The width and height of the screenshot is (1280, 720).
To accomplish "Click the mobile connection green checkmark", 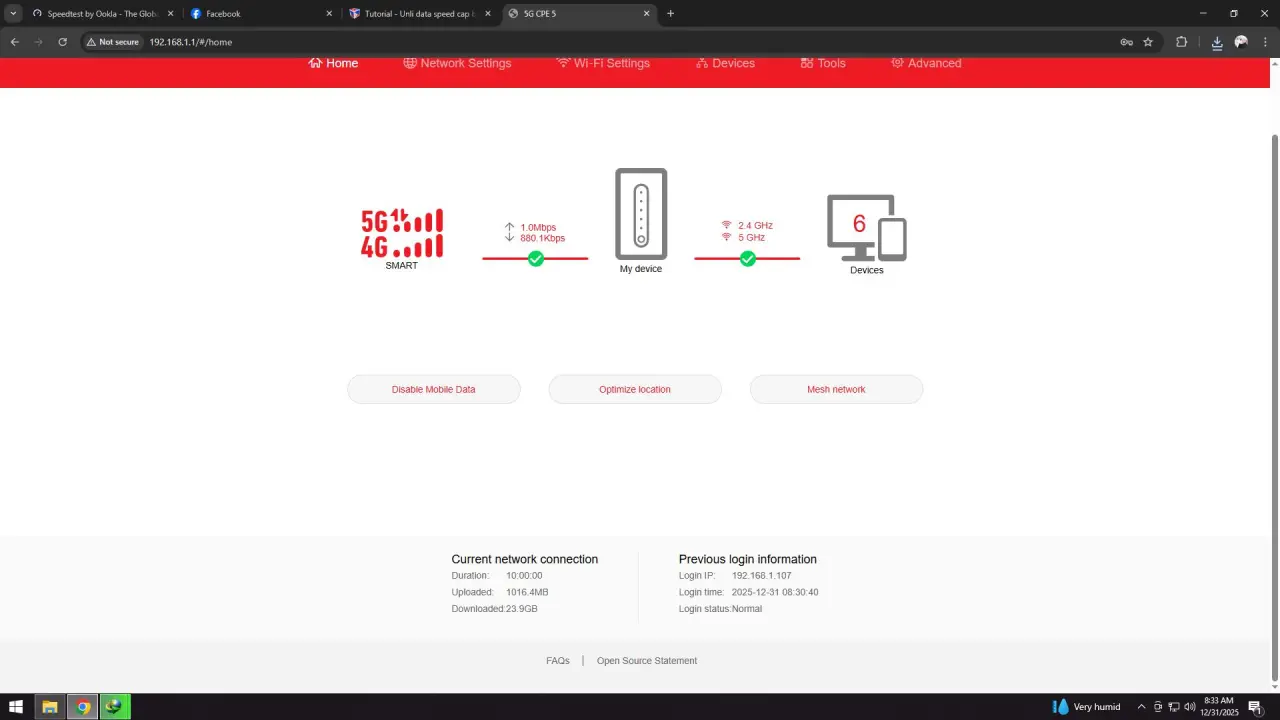I will 536,258.
